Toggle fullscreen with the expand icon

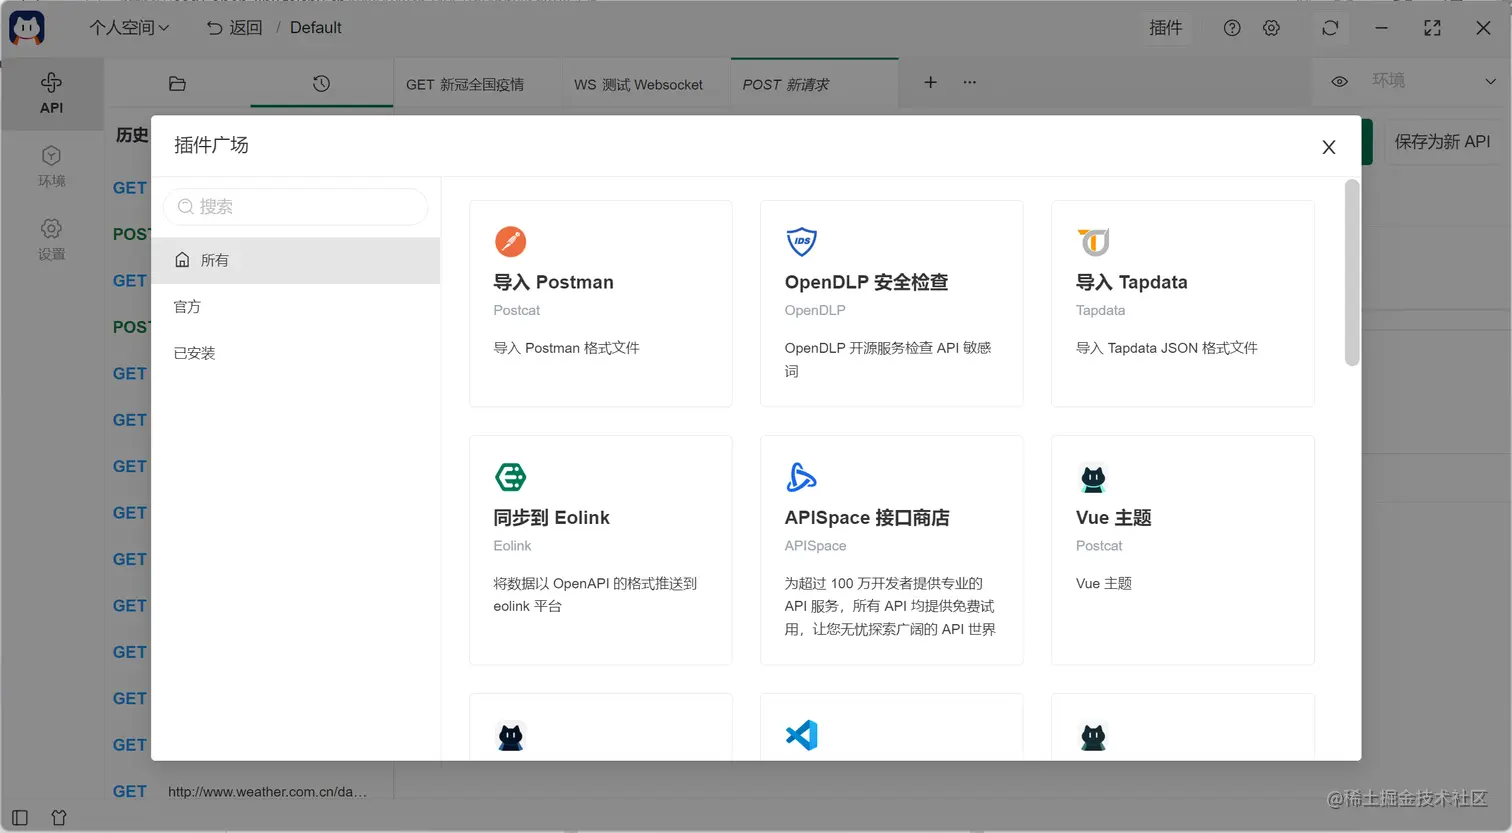(x=1432, y=28)
